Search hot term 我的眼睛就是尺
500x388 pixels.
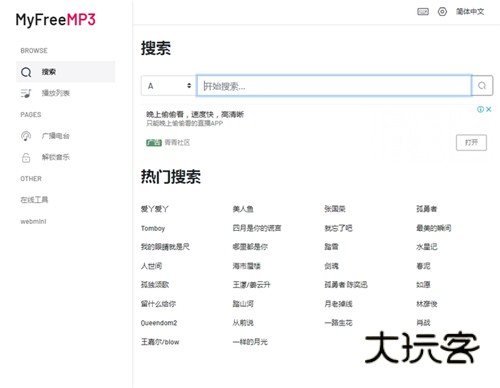click(x=165, y=247)
